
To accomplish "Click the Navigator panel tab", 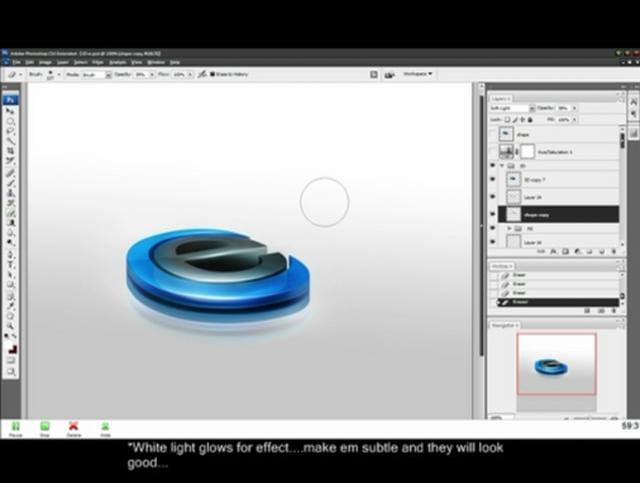I will click(504, 325).
